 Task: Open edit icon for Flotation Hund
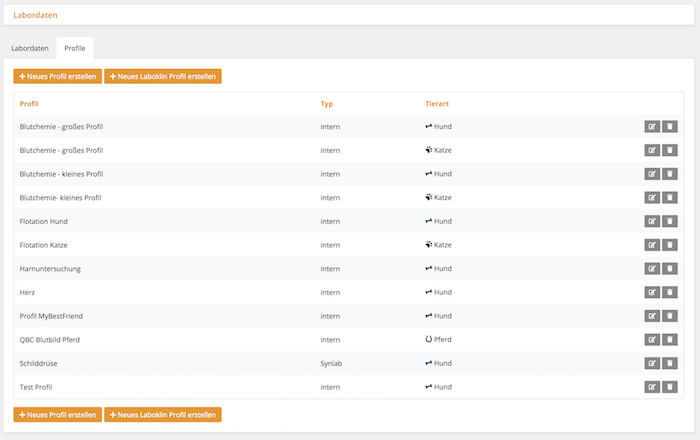click(x=652, y=221)
